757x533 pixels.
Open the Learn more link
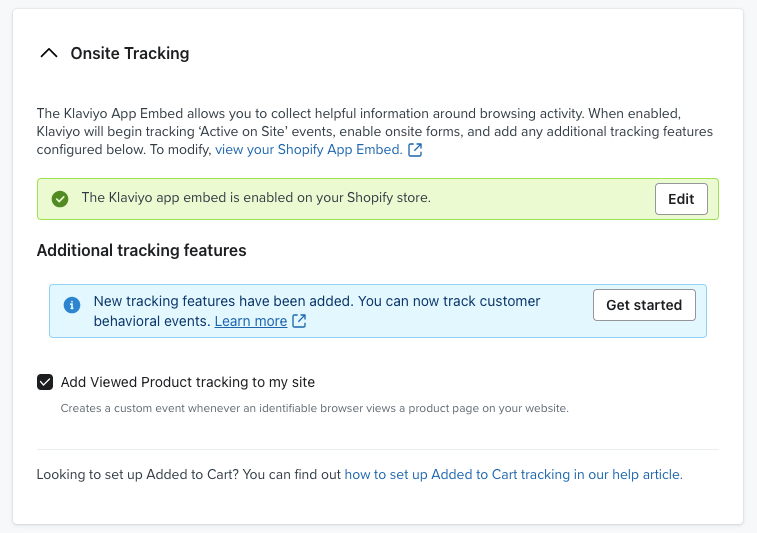[250, 321]
